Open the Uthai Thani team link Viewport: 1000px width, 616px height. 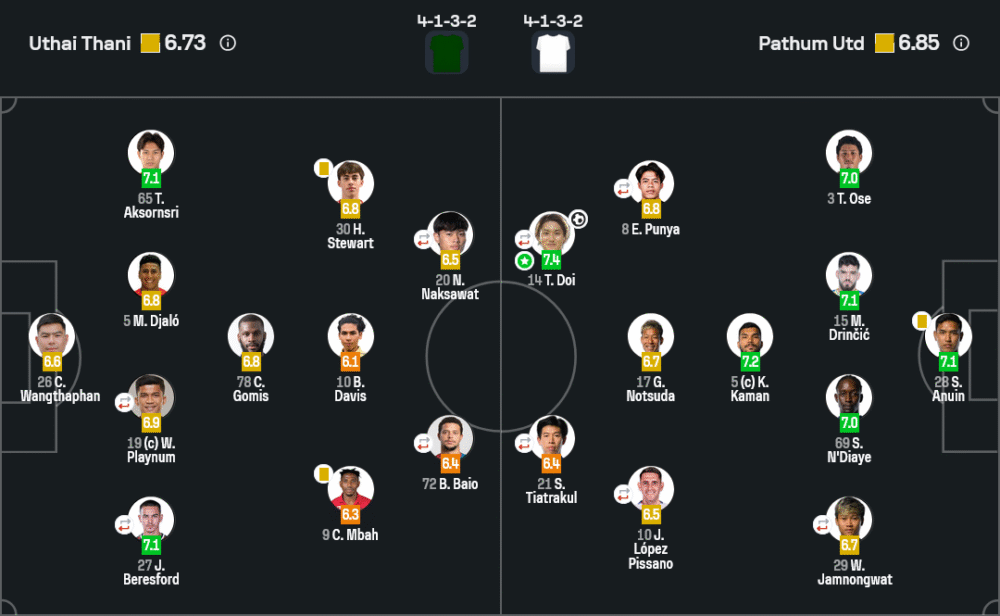[80, 43]
